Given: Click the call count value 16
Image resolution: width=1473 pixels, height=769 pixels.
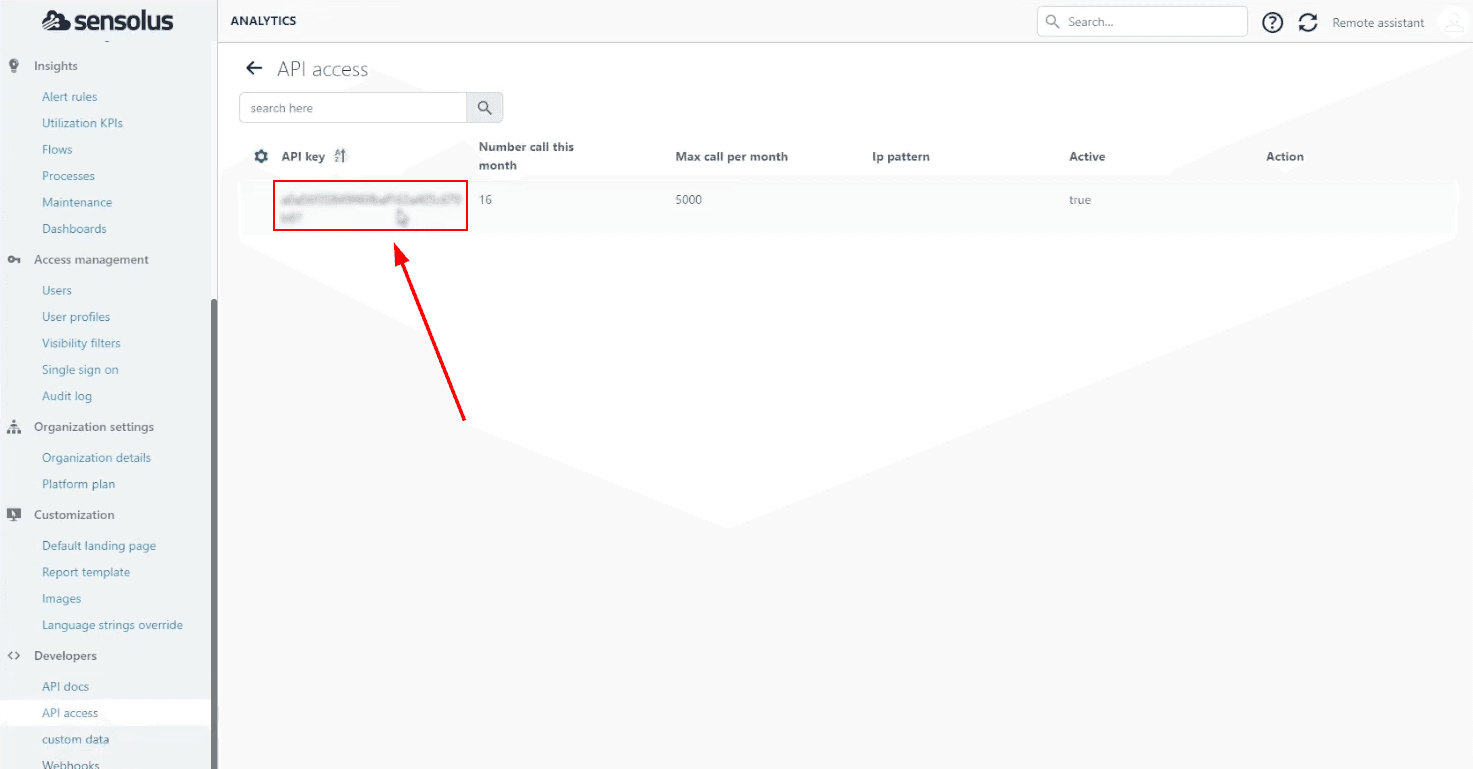Looking at the screenshot, I should click(x=485, y=200).
